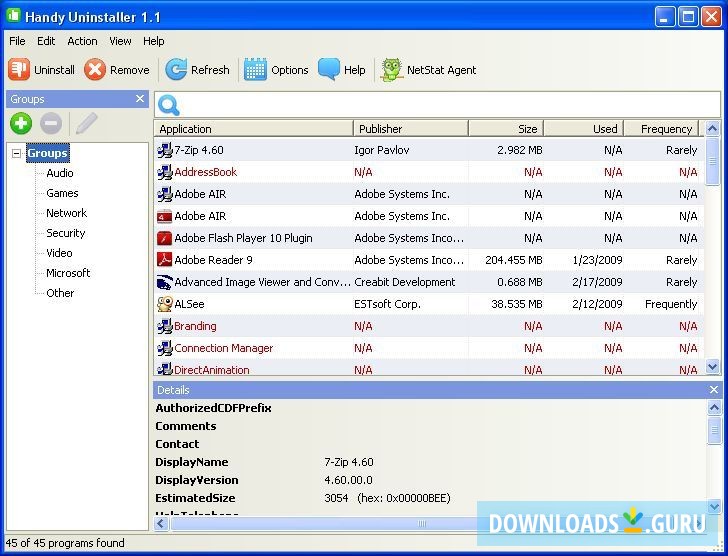Sort list by Size column header
This screenshot has height=556, width=728.
point(506,129)
